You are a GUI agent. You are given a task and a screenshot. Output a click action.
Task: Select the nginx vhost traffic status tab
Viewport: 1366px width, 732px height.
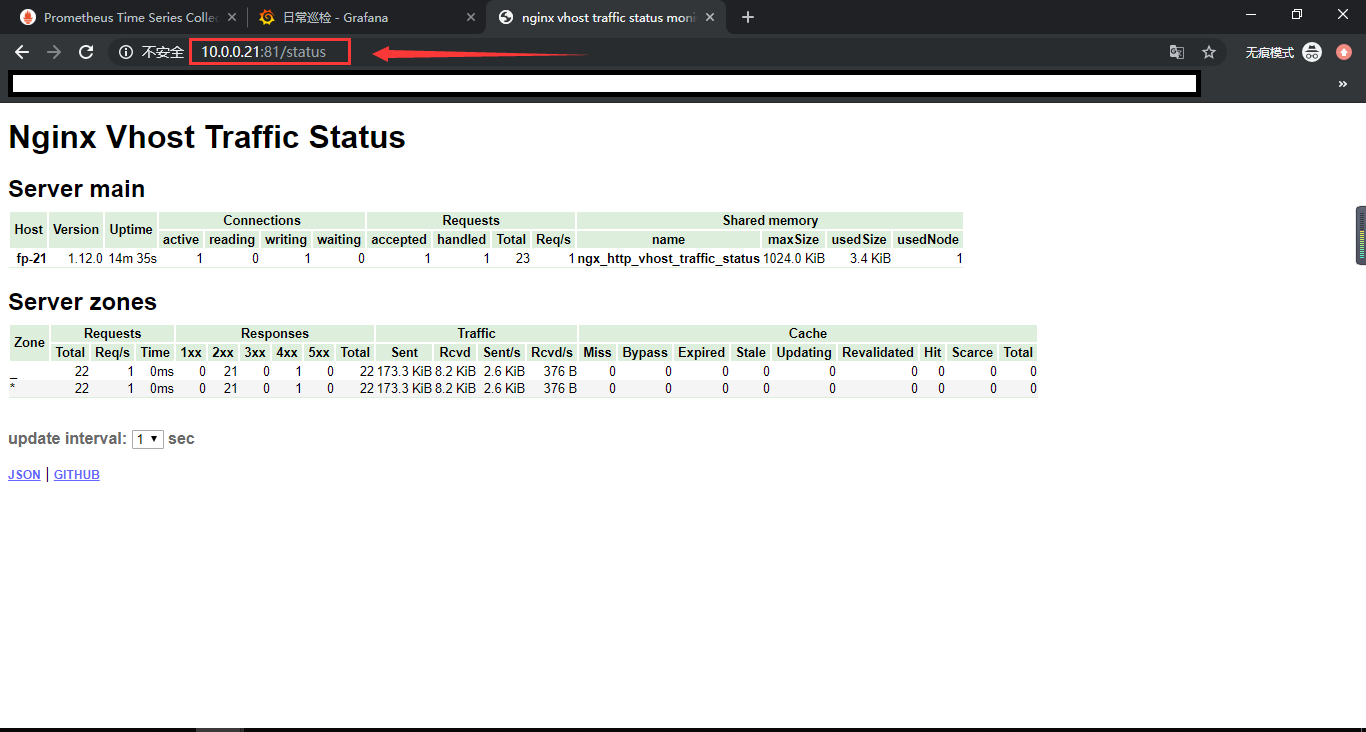click(606, 17)
